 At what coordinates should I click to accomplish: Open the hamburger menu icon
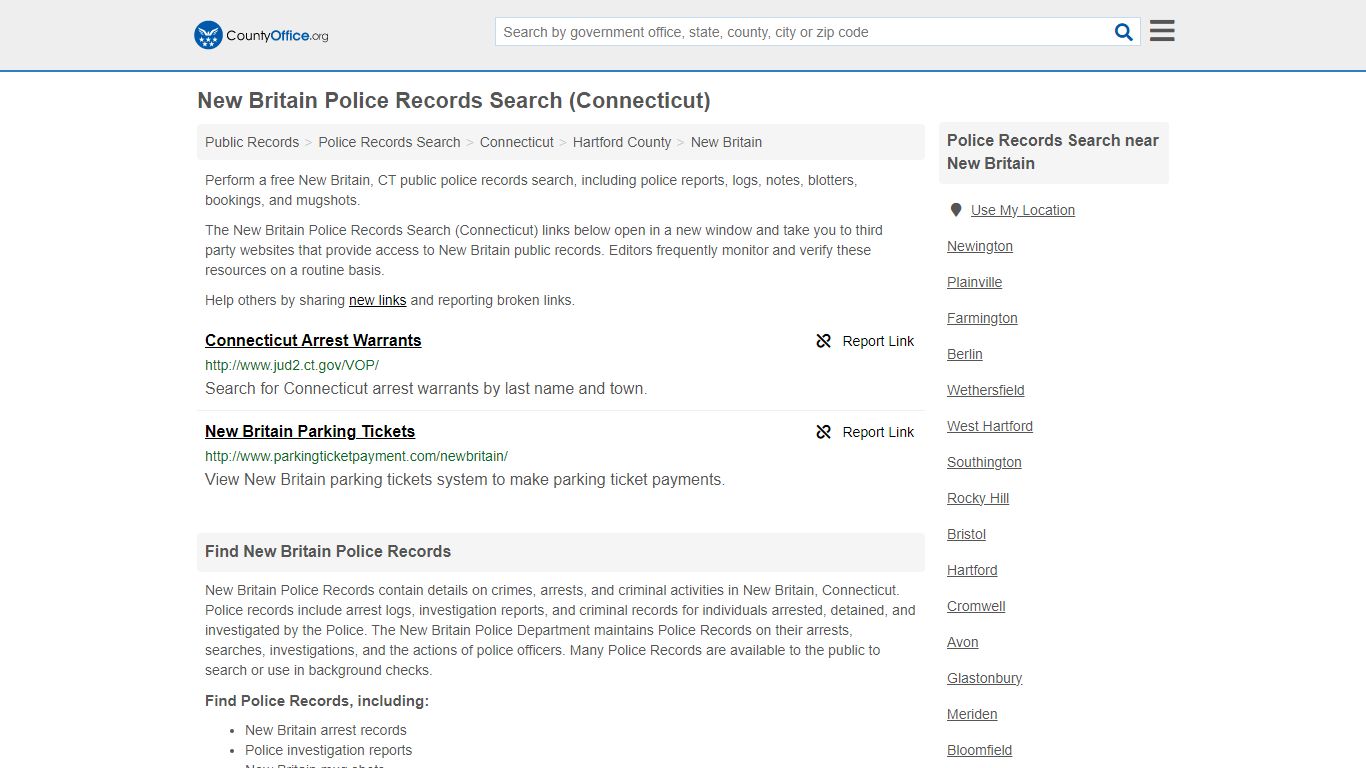[x=1162, y=31]
